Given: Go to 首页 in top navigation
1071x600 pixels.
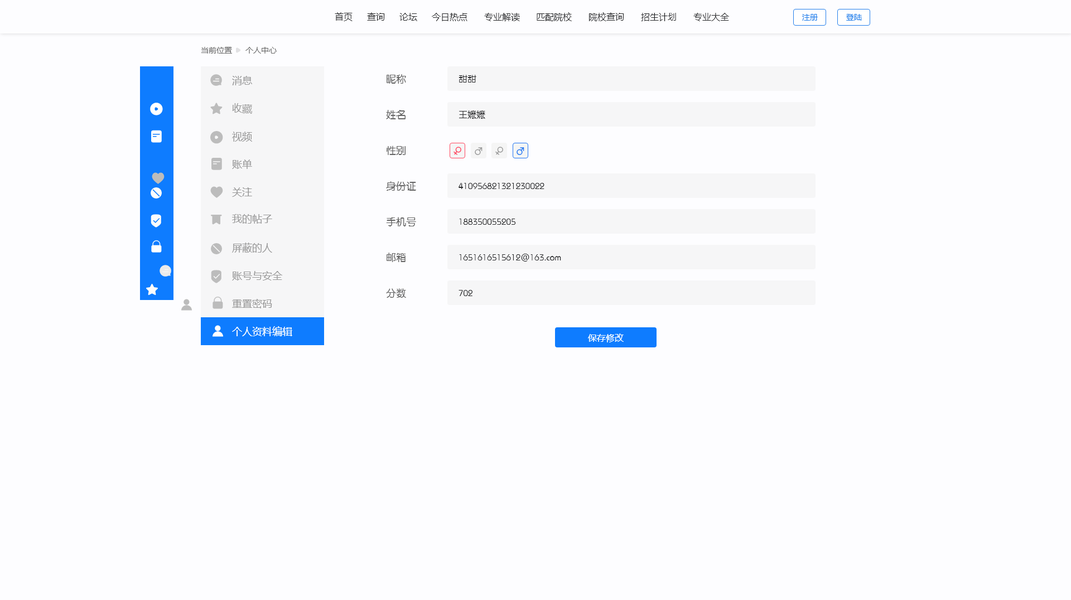Looking at the screenshot, I should 344,17.
